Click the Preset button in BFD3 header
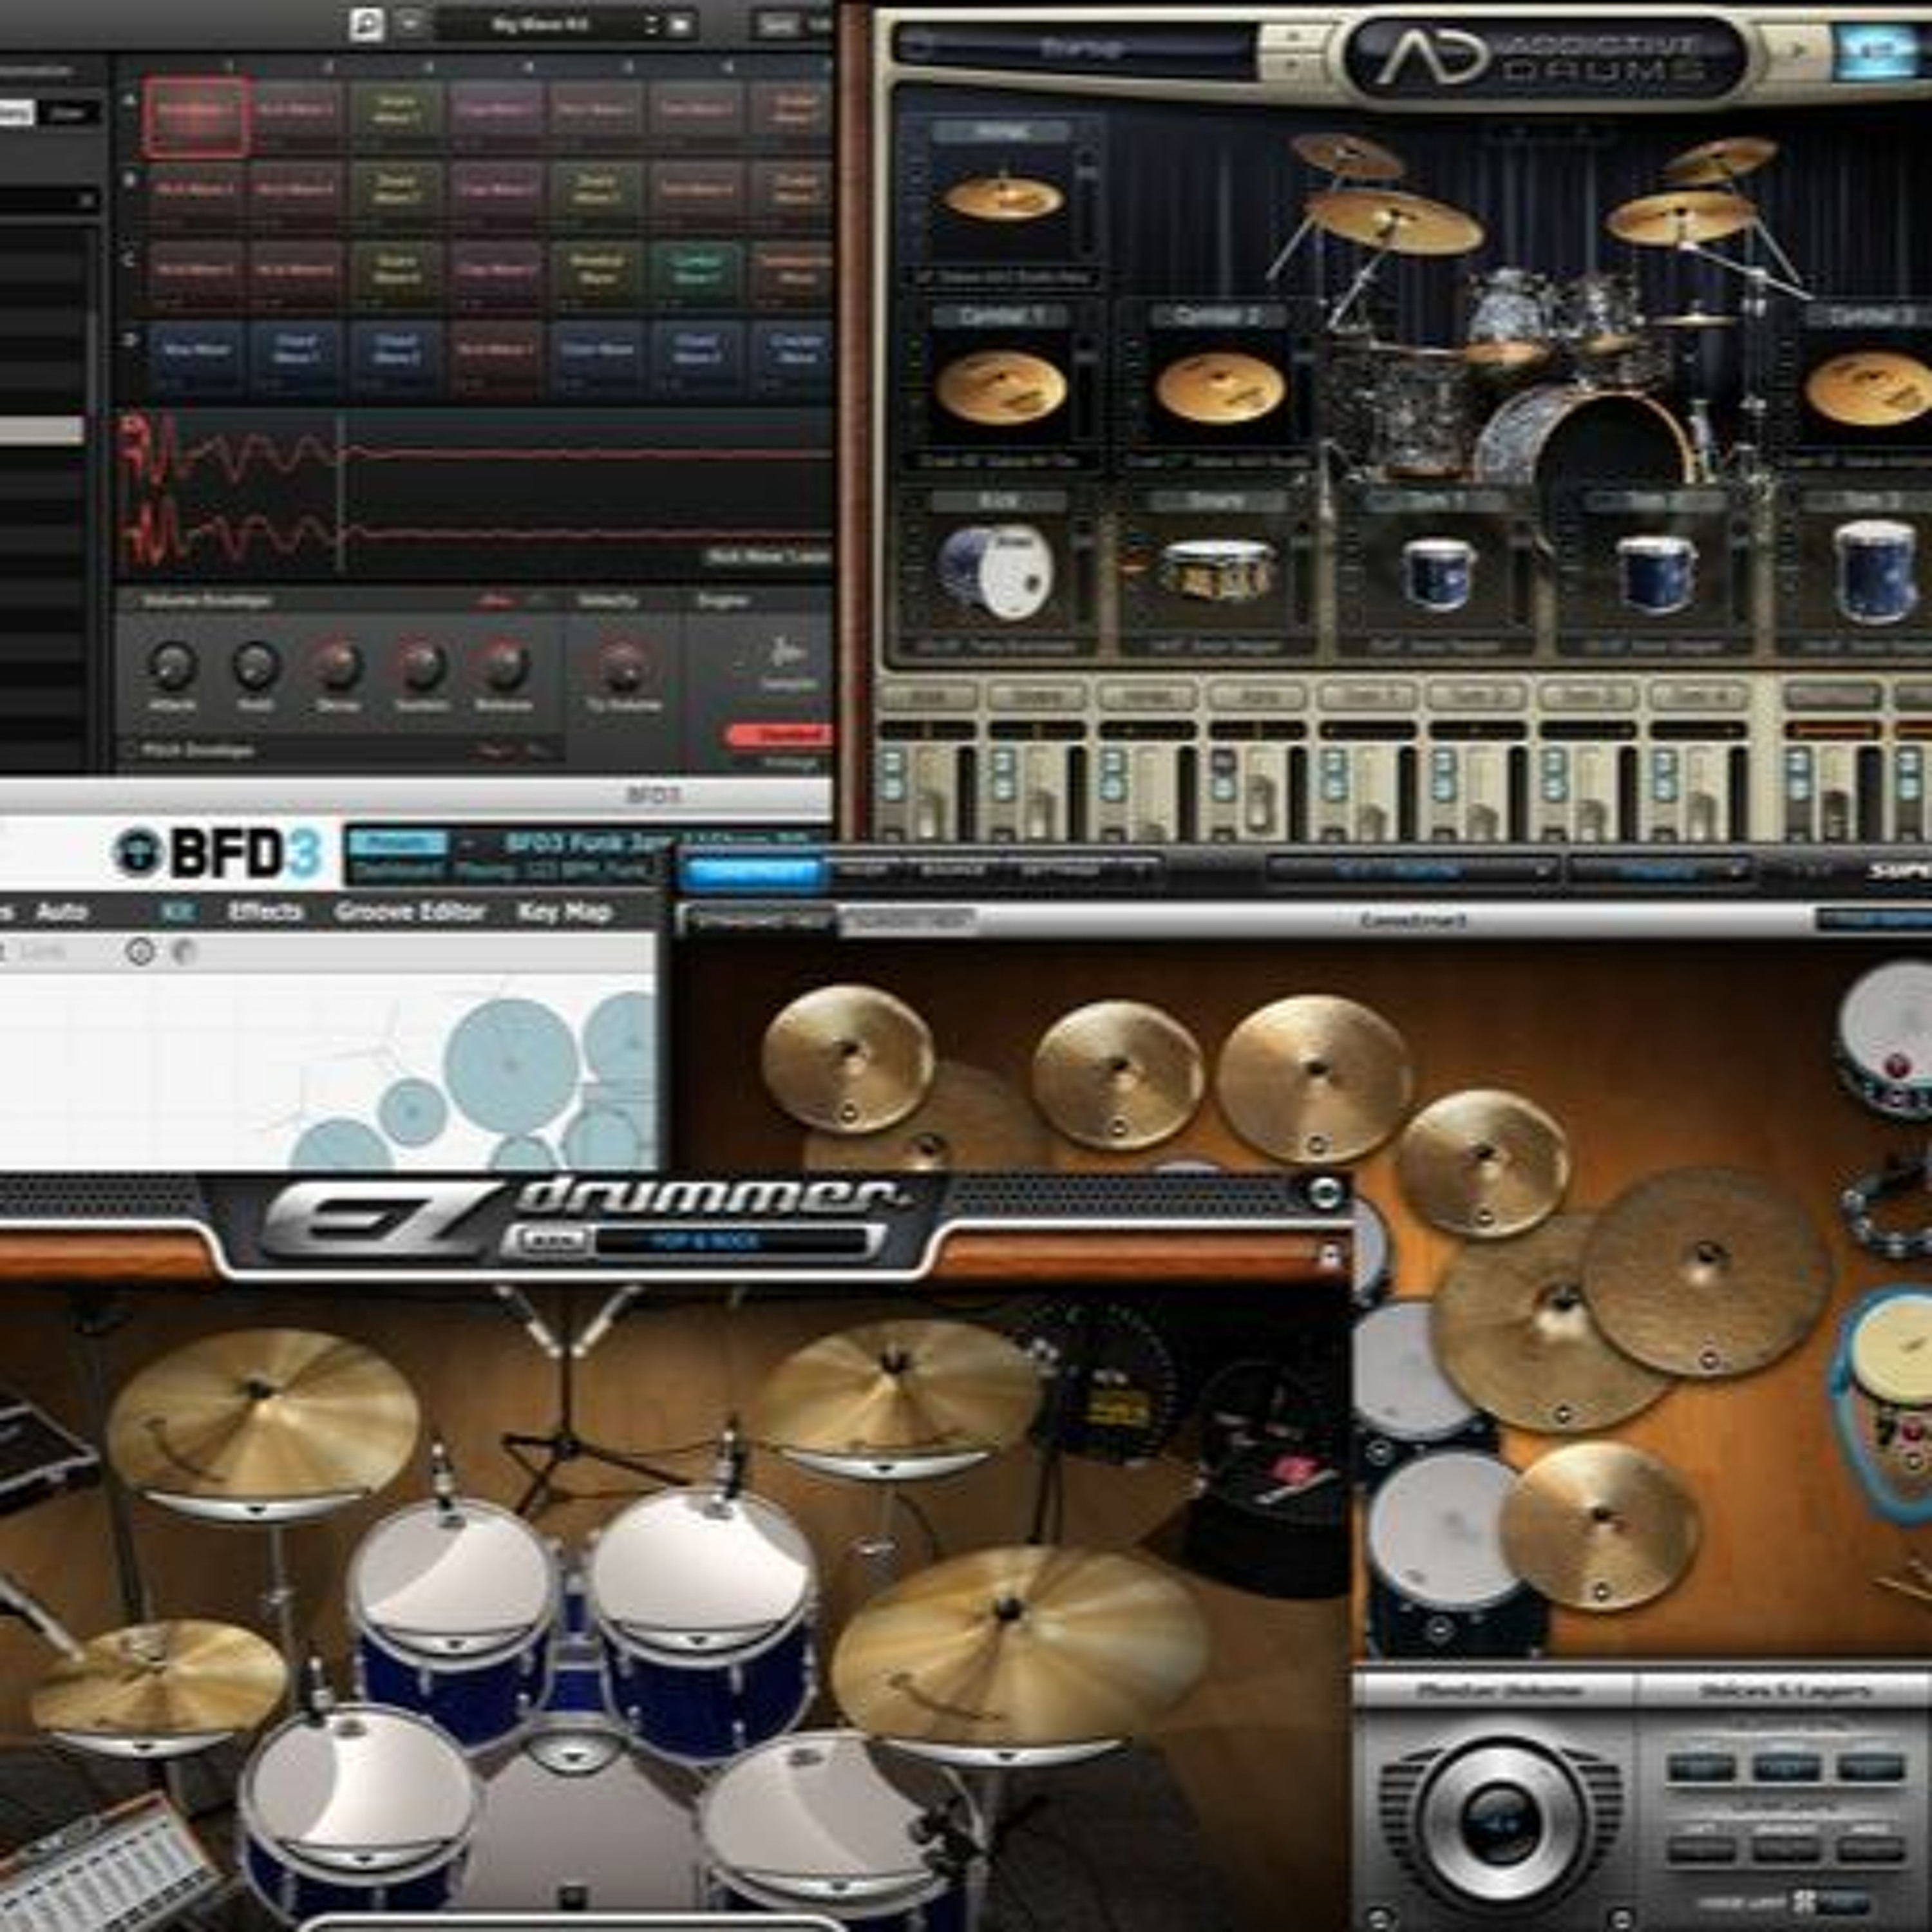 pyautogui.click(x=397, y=843)
